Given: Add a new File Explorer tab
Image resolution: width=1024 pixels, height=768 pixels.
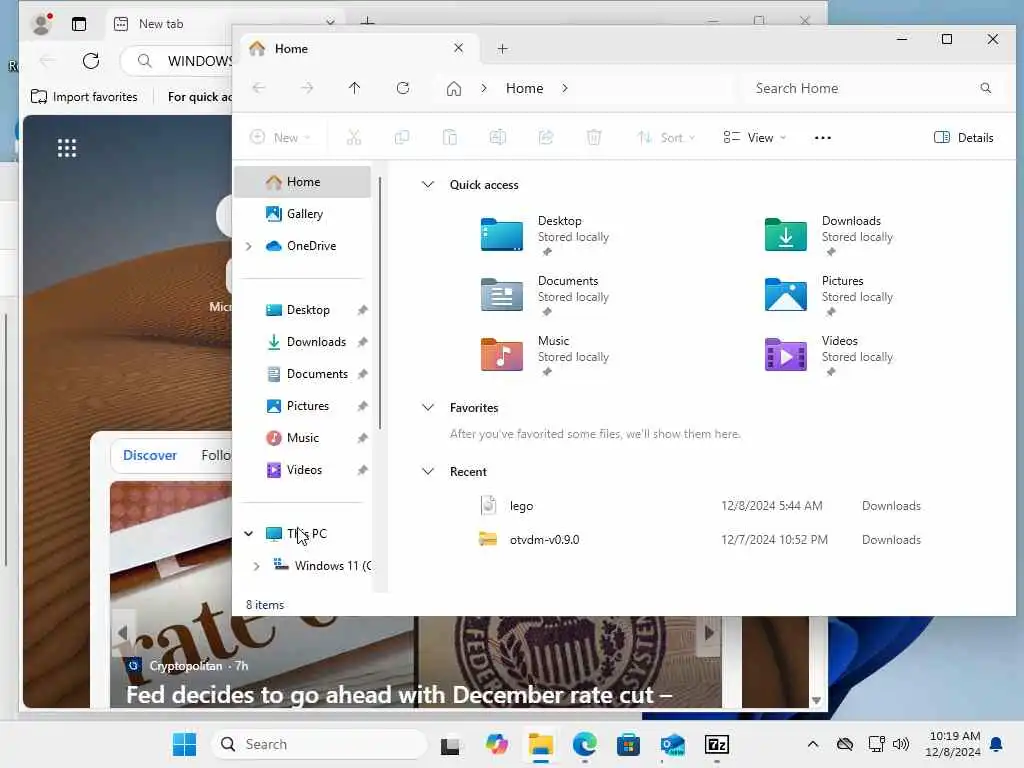Looking at the screenshot, I should click(502, 48).
